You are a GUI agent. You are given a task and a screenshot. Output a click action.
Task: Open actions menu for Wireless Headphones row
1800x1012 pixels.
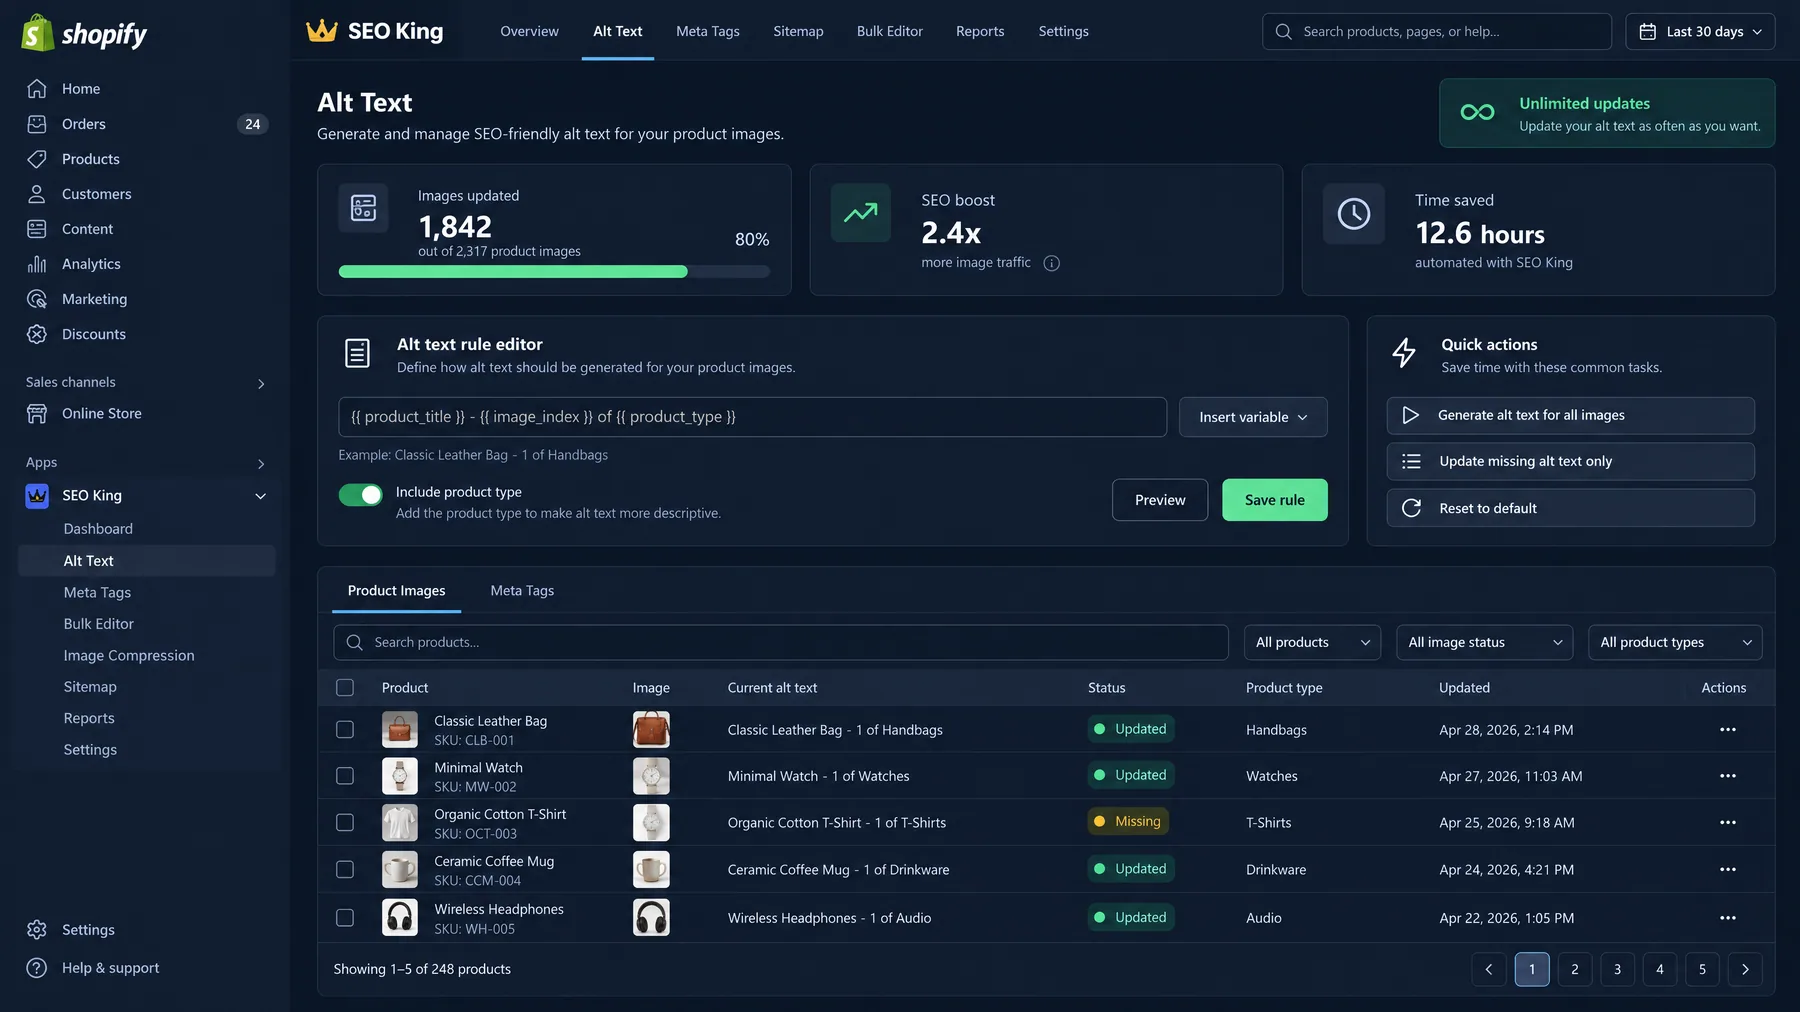pyautogui.click(x=1727, y=918)
